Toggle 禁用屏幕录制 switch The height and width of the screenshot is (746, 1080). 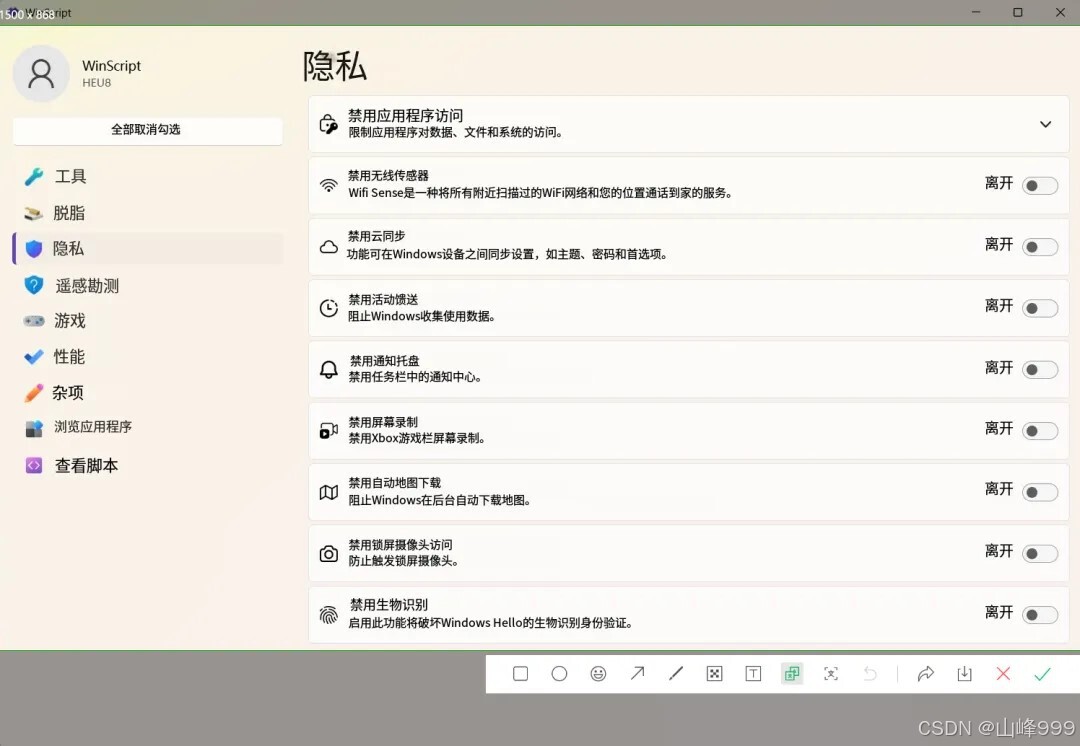pos(1040,431)
